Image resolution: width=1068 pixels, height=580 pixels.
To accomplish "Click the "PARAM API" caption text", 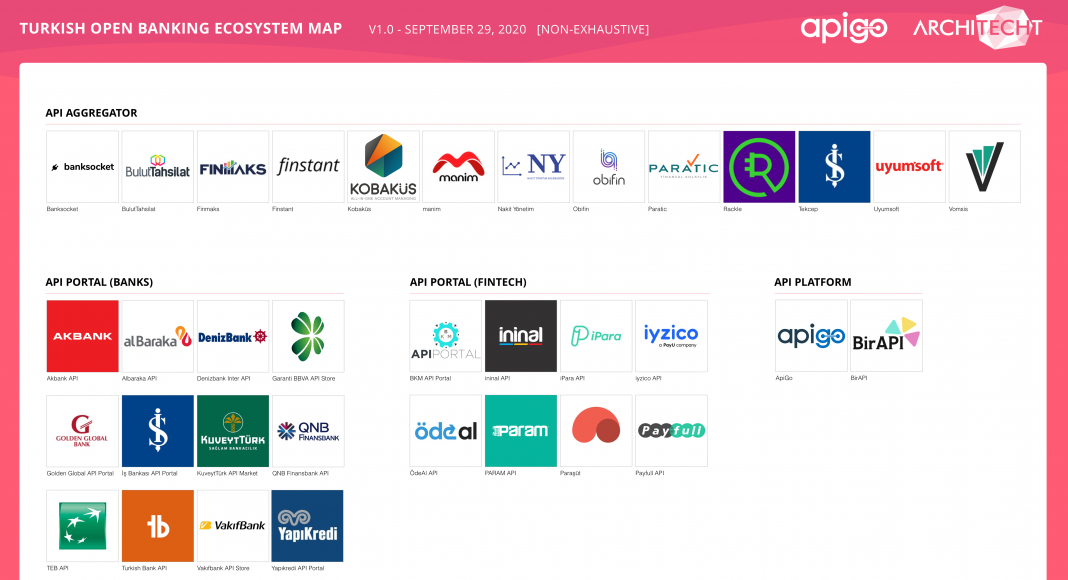I will (x=501, y=473).
